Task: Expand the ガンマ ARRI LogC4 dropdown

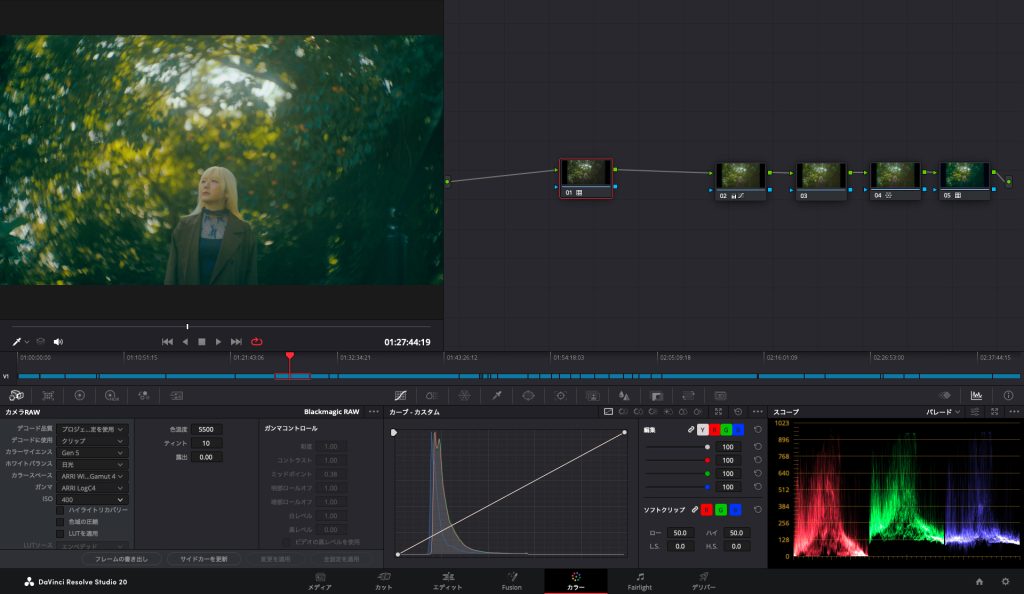Action: pyautogui.click(x=92, y=487)
